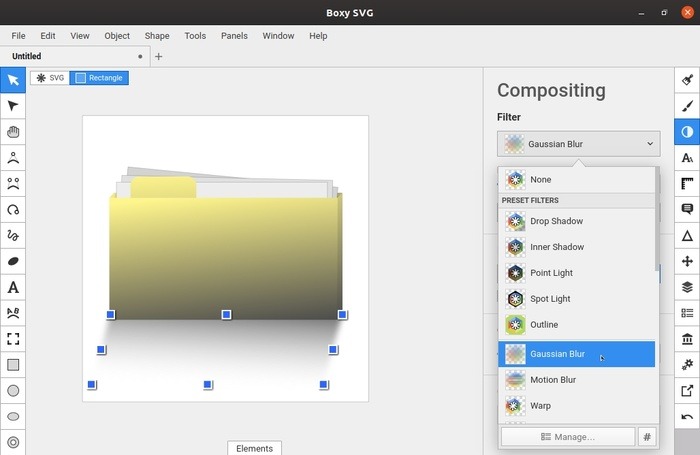Open the Defs list panel
The width and height of the screenshot is (700, 455).
(687, 313)
